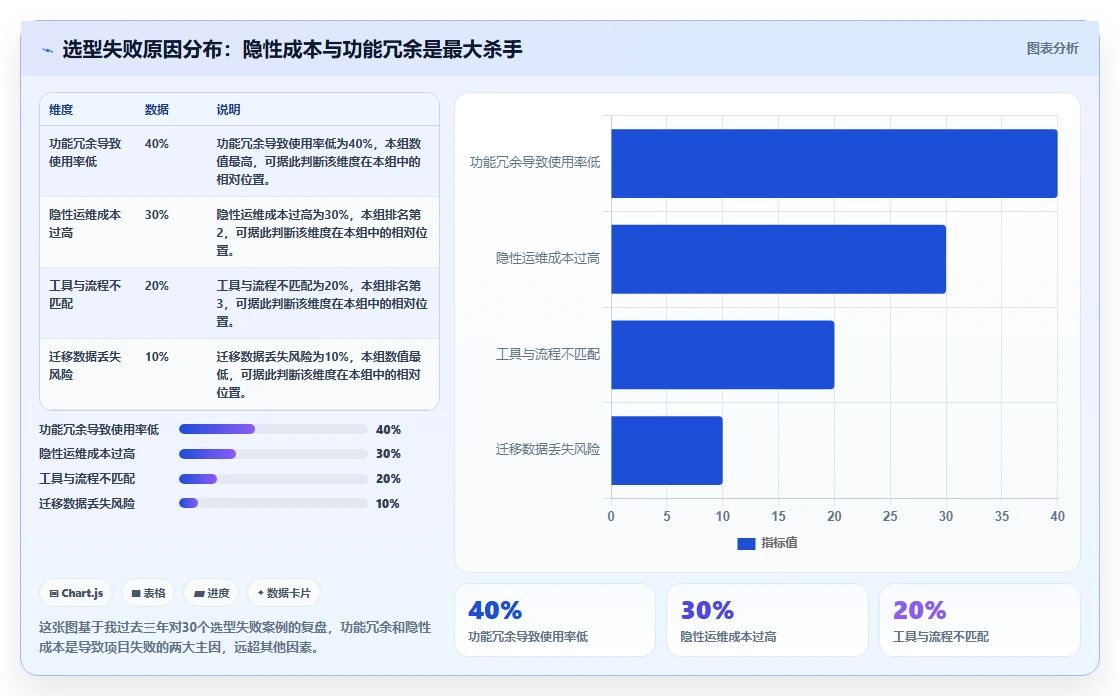This screenshot has width=1120, height=696.
Task: Click the caption paragraph about 30个选型失败案例
Action: pyautogui.click(x=235, y=637)
